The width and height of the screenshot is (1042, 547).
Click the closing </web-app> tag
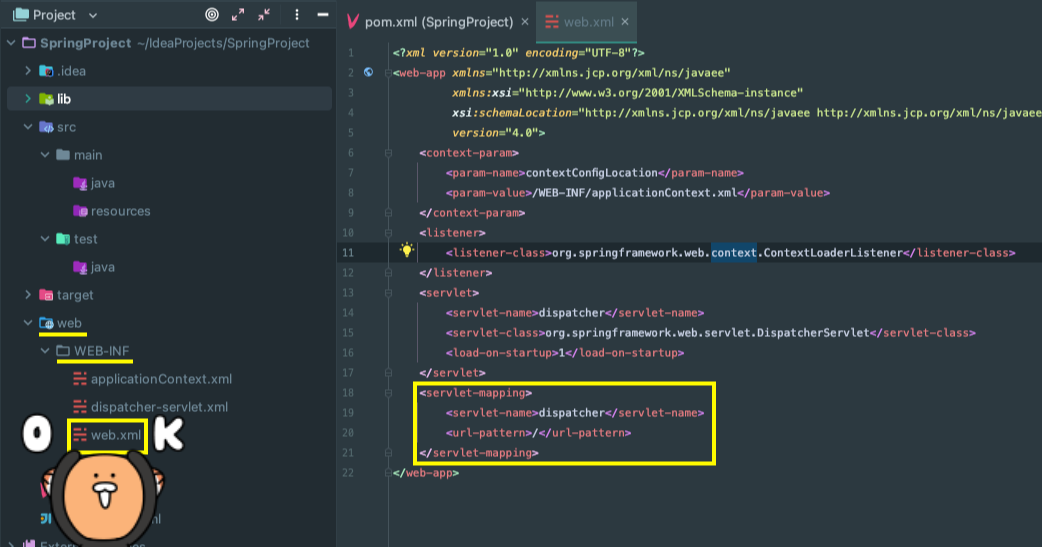click(x=425, y=473)
